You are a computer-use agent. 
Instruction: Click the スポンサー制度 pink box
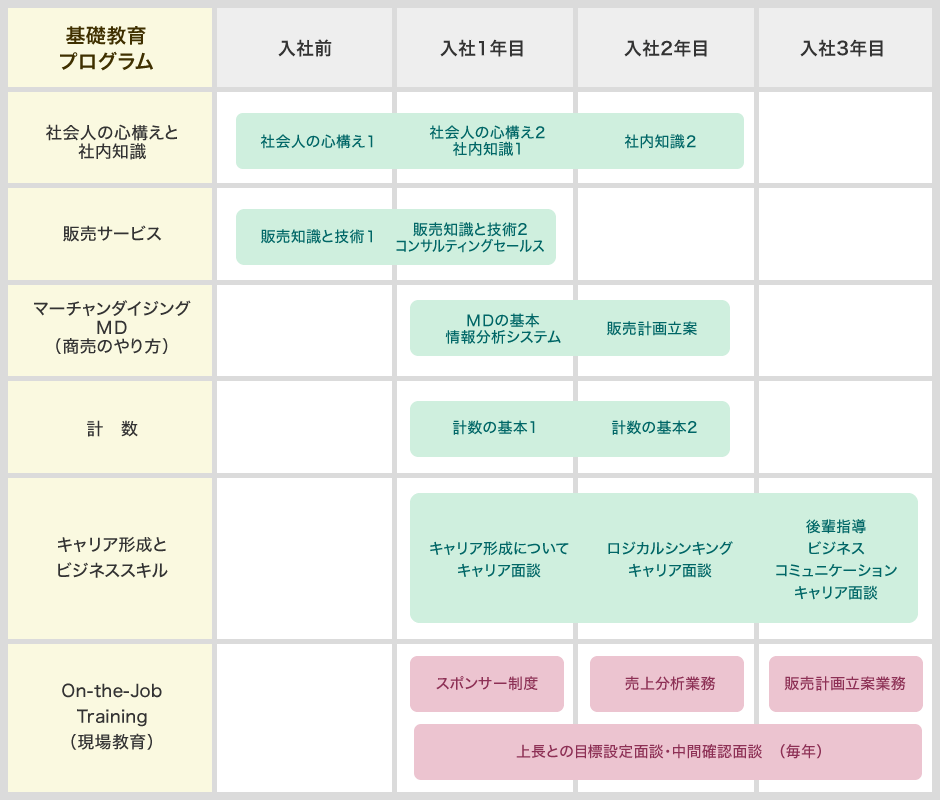pos(487,684)
